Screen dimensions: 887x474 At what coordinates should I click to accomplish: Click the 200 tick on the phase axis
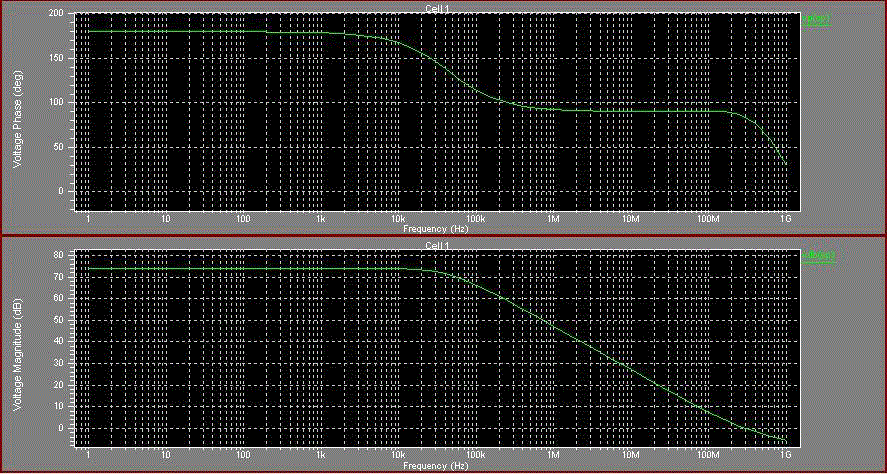tap(56, 15)
